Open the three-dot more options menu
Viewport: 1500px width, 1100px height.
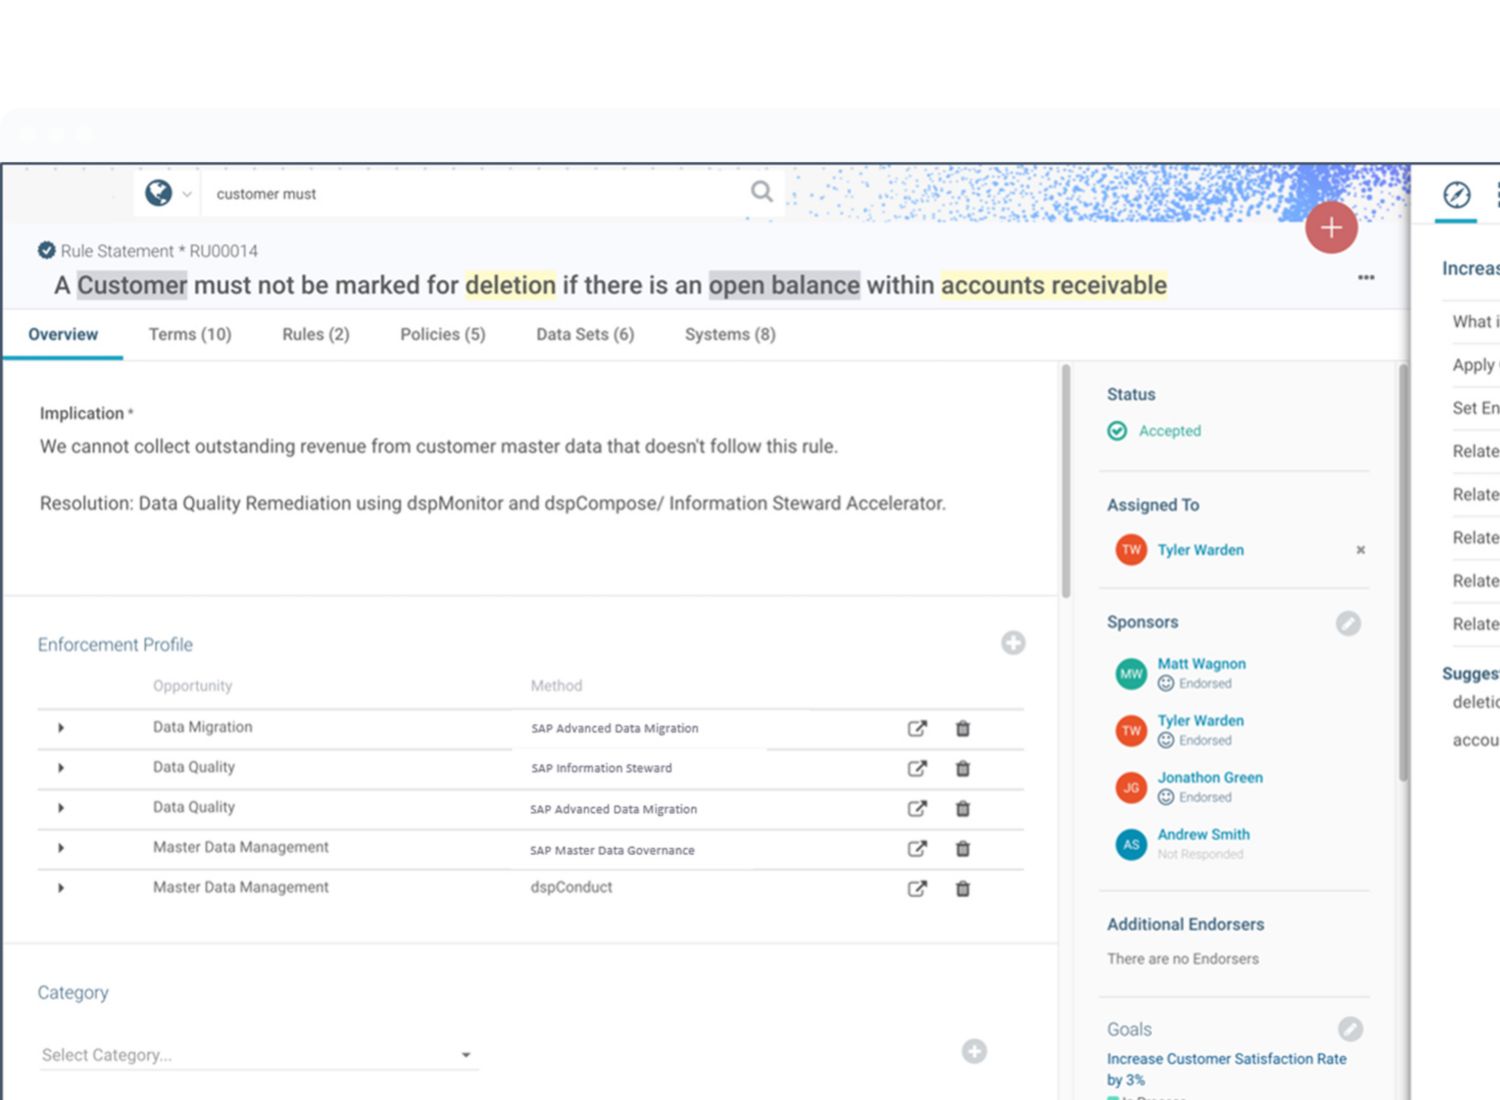tap(1366, 278)
